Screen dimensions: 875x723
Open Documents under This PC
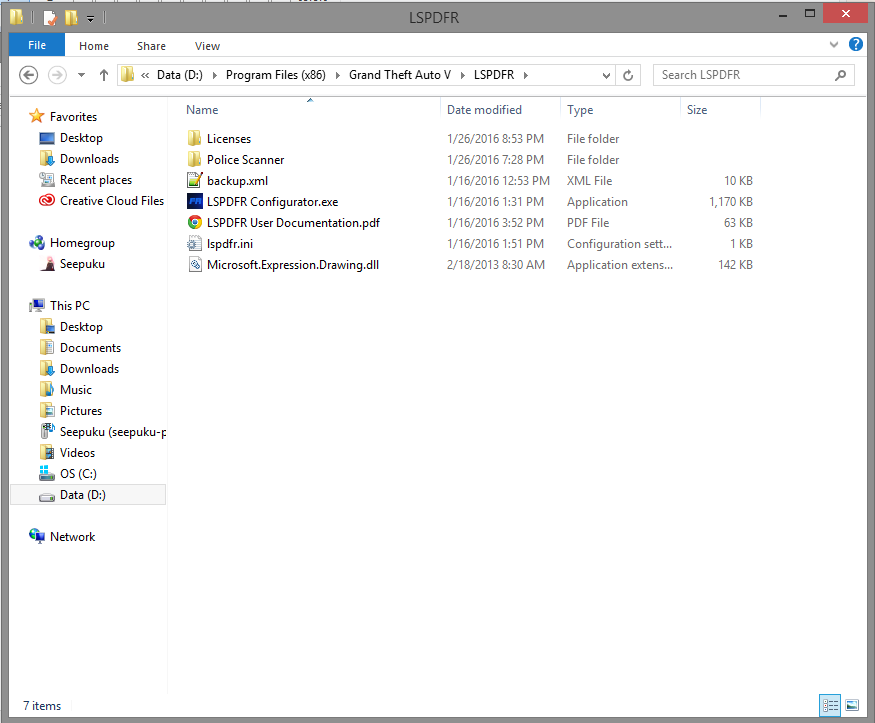coord(90,348)
